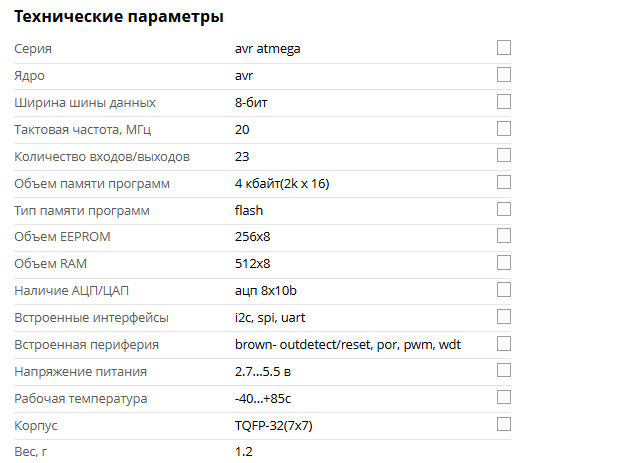
Task: Tick the Ядро avr checkbox
Action: [x=504, y=75]
